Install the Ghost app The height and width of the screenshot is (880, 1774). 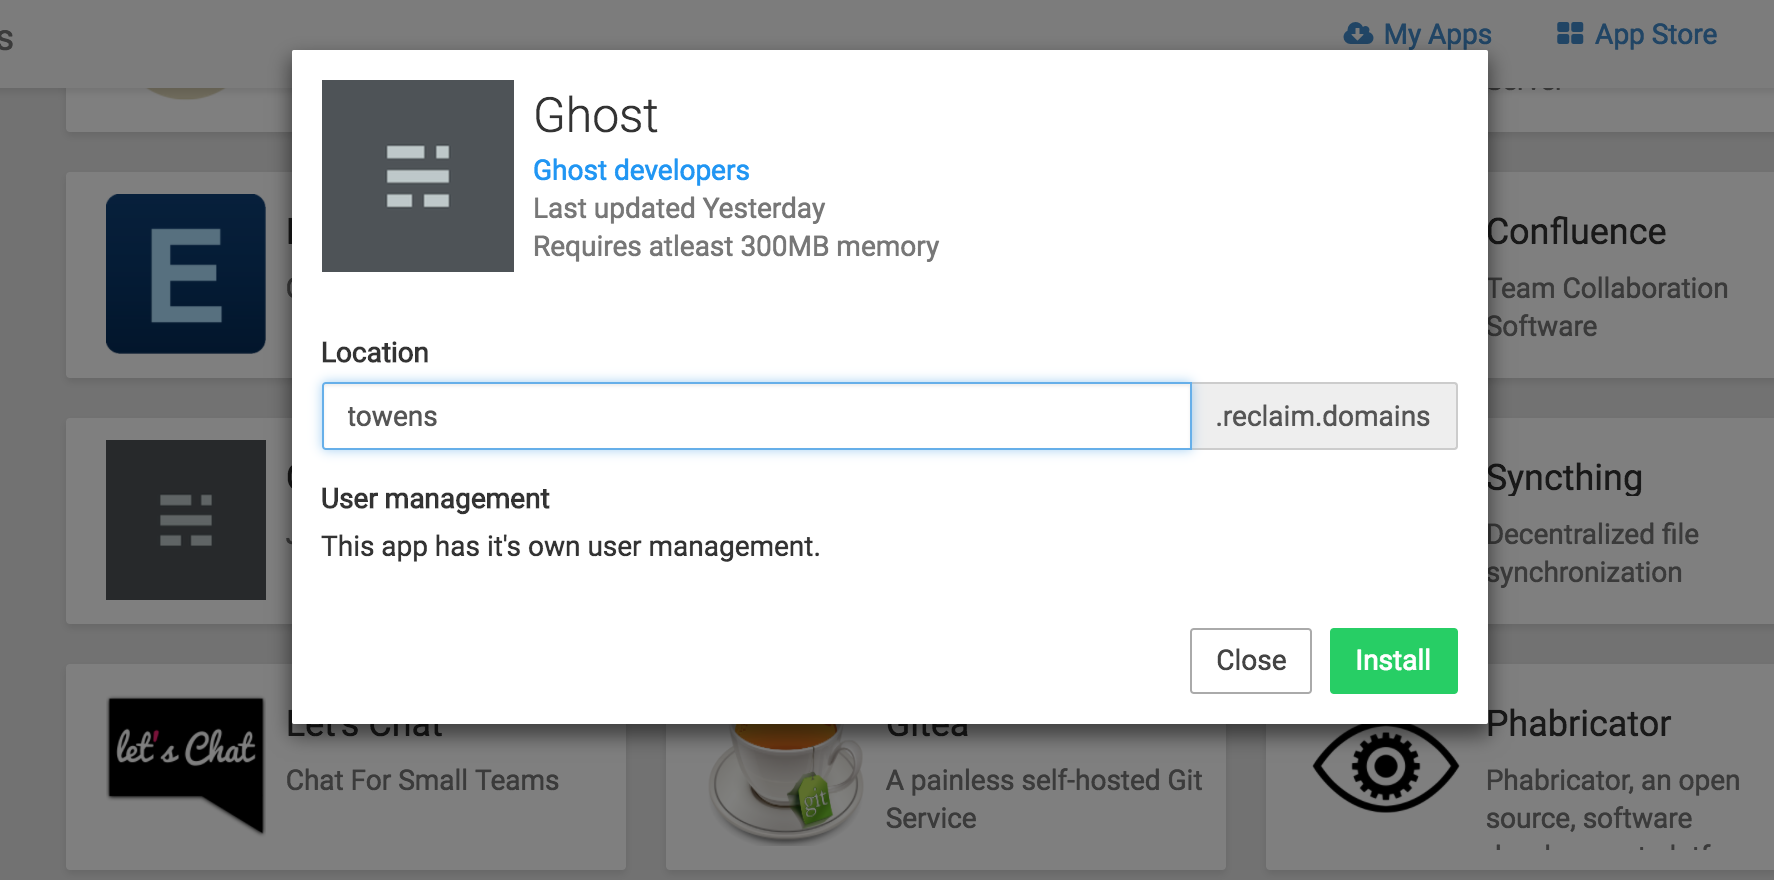[1393, 660]
